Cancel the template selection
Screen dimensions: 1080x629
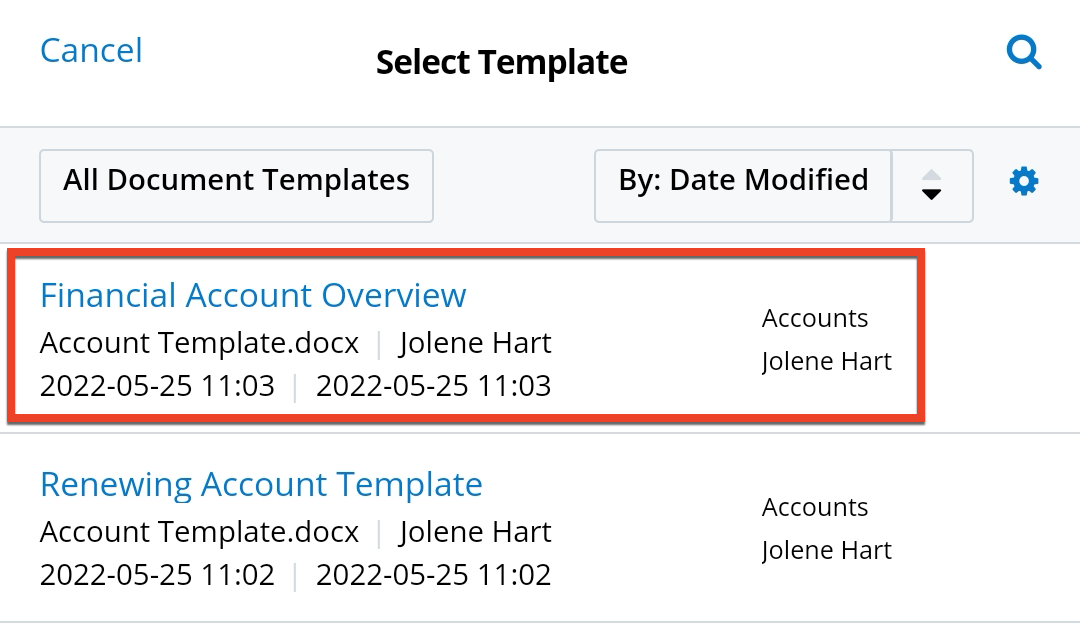(x=91, y=50)
